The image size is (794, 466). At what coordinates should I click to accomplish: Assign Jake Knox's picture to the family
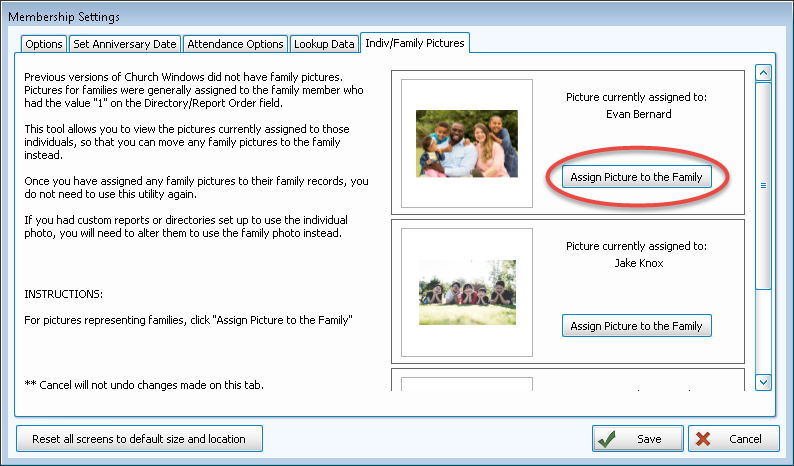coord(636,326)
